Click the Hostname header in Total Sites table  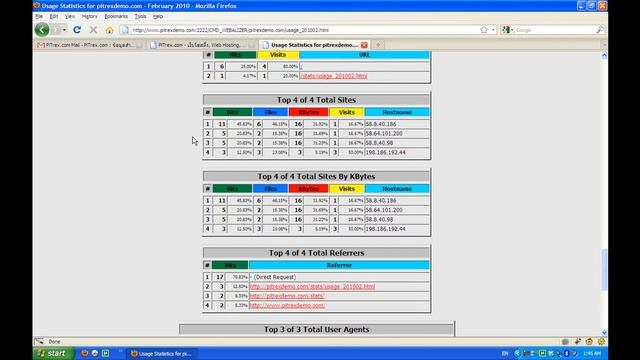397,112
